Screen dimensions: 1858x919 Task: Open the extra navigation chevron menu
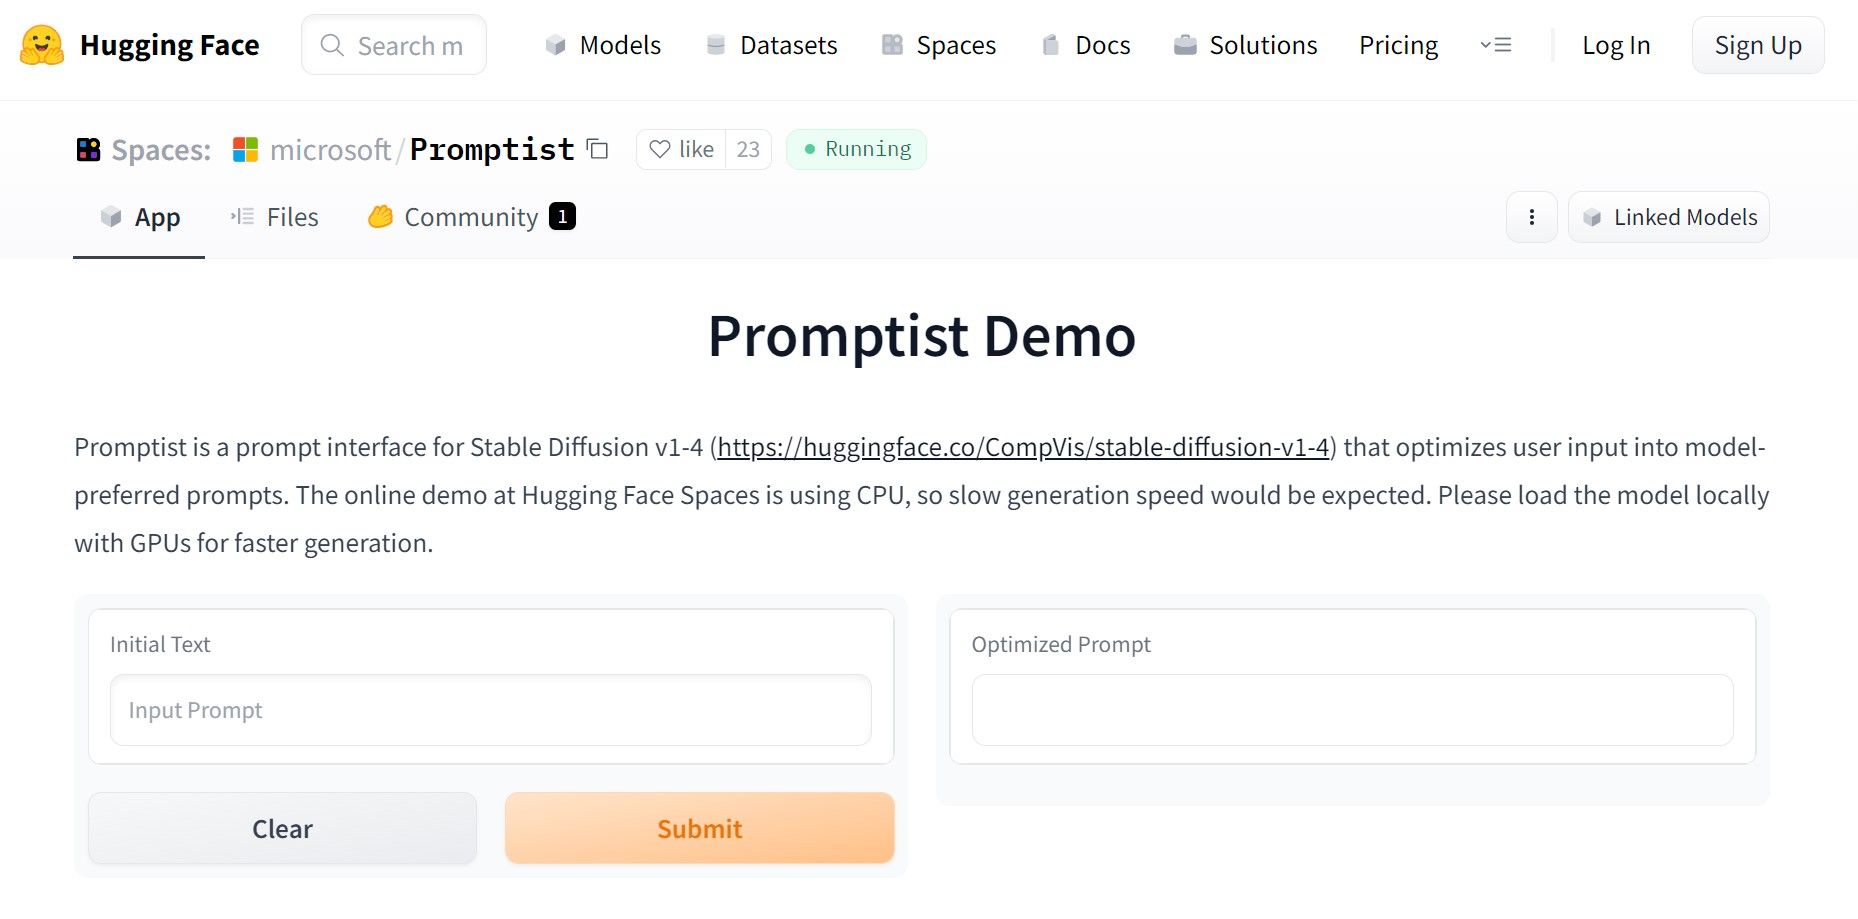coord(1495,44)
